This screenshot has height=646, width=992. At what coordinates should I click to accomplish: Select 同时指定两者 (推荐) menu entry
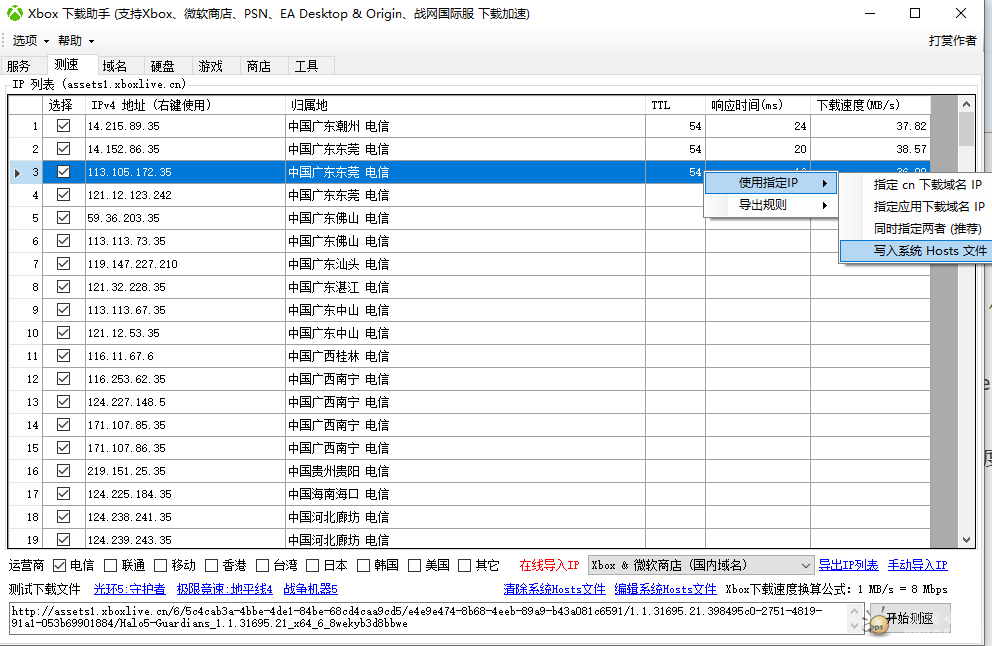tap(915, 229)
